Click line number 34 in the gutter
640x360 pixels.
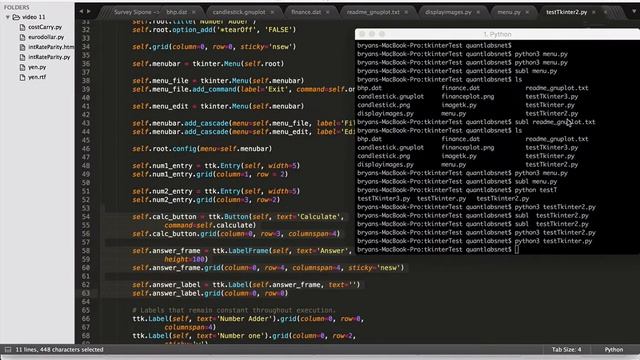86,47
